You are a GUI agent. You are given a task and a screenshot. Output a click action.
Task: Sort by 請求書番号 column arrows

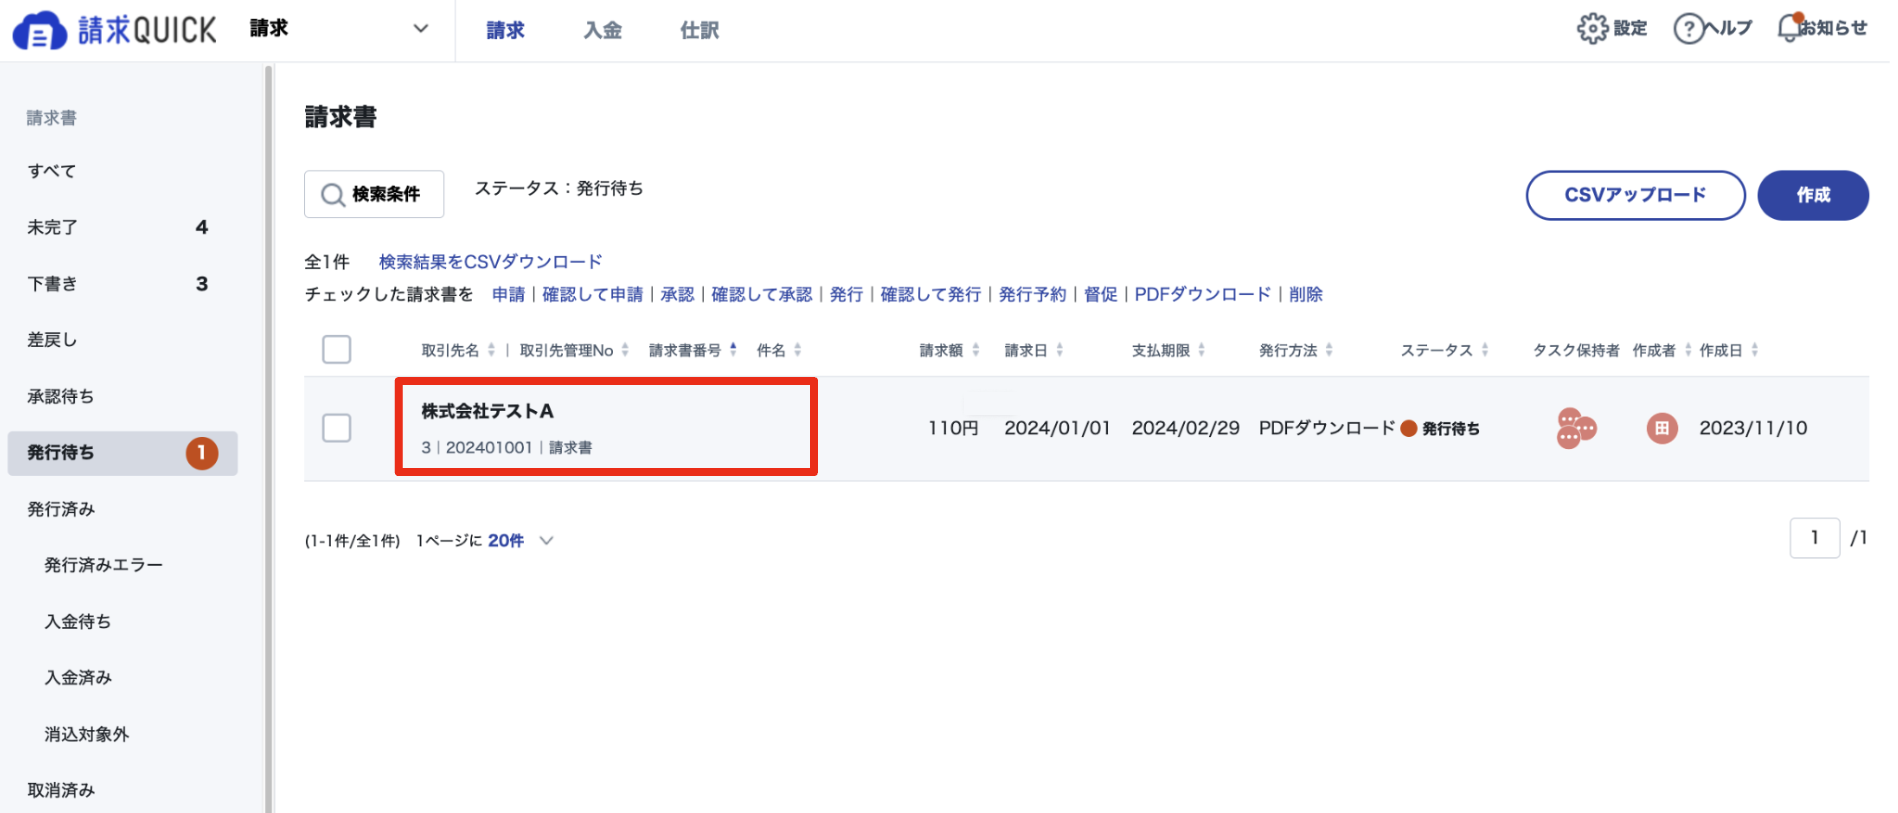pyautogui.click(x=733, y=350)
